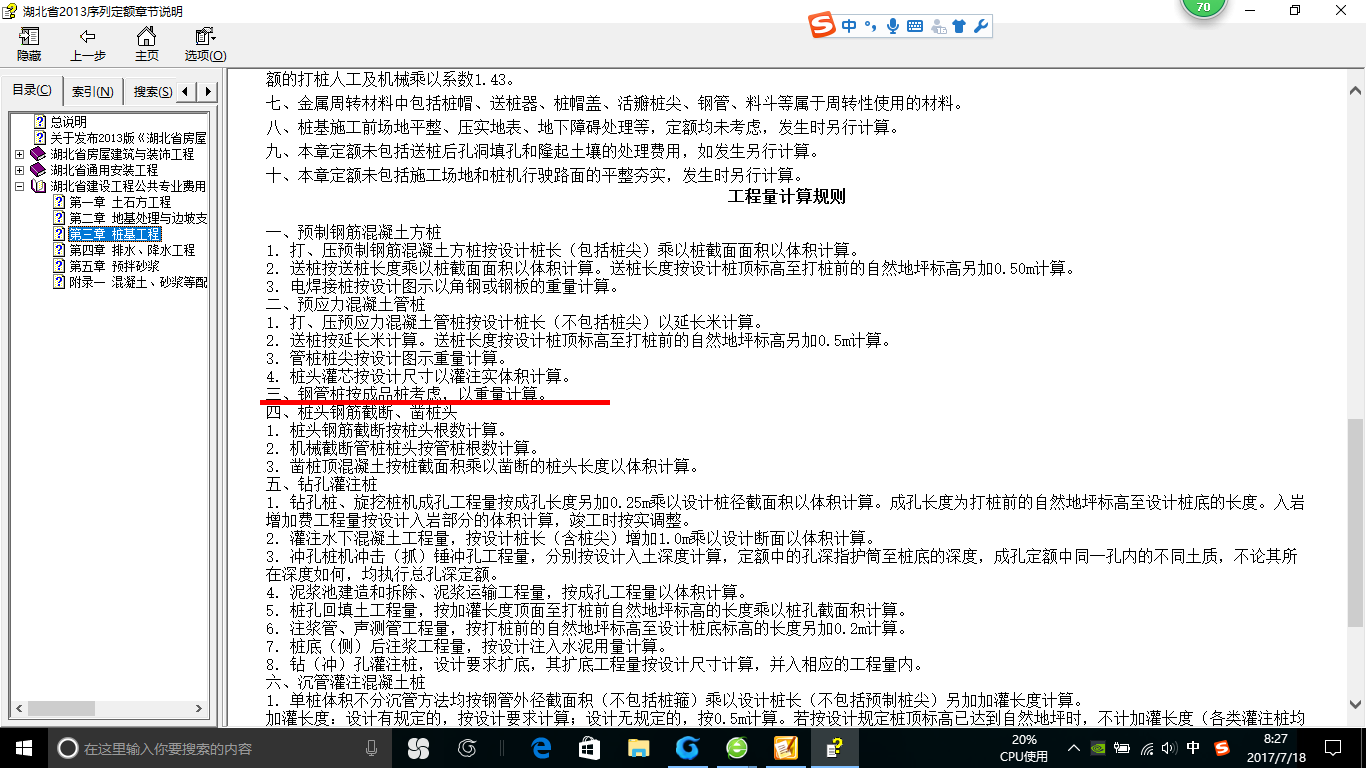
Task: Open the Windows Start menu
Action: coord(23,747)
